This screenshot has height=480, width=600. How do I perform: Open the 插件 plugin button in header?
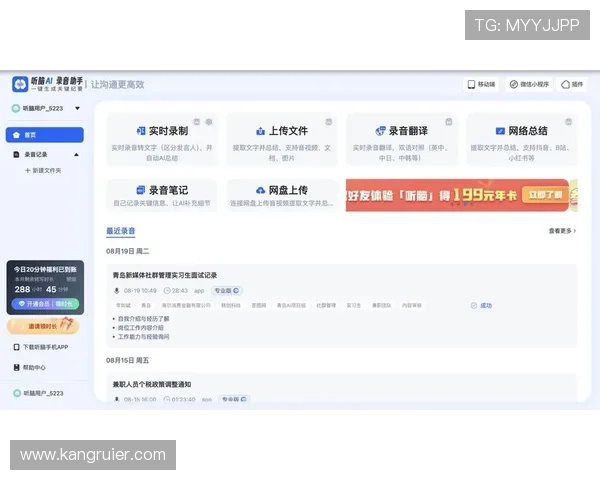(572, 84)
